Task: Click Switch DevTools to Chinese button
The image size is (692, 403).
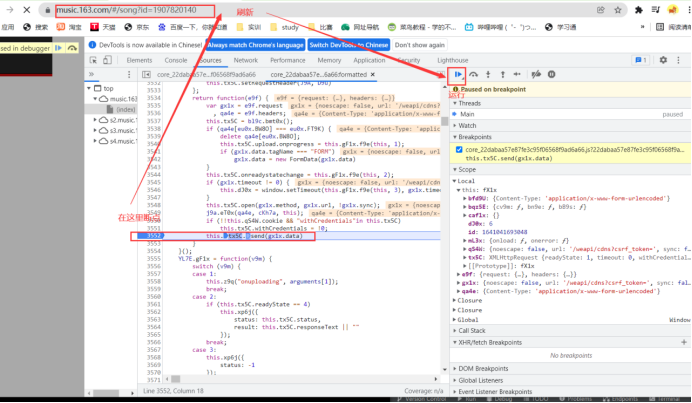Action: point(349,45)
